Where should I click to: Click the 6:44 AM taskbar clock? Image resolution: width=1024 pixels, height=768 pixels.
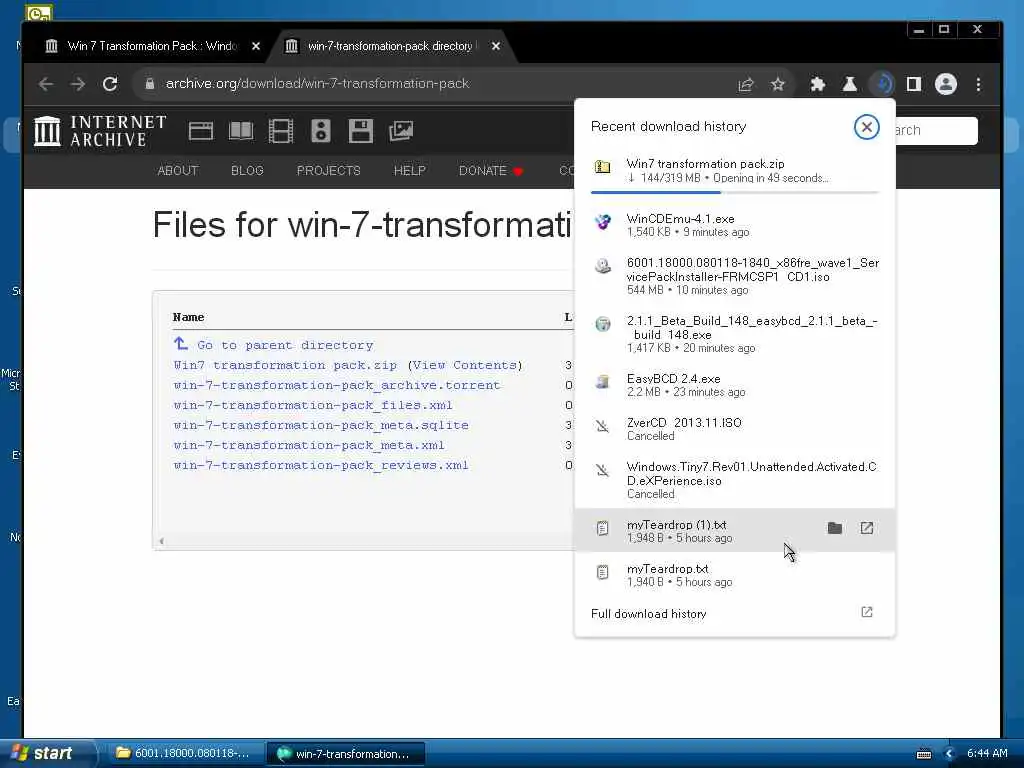(987, 753)
